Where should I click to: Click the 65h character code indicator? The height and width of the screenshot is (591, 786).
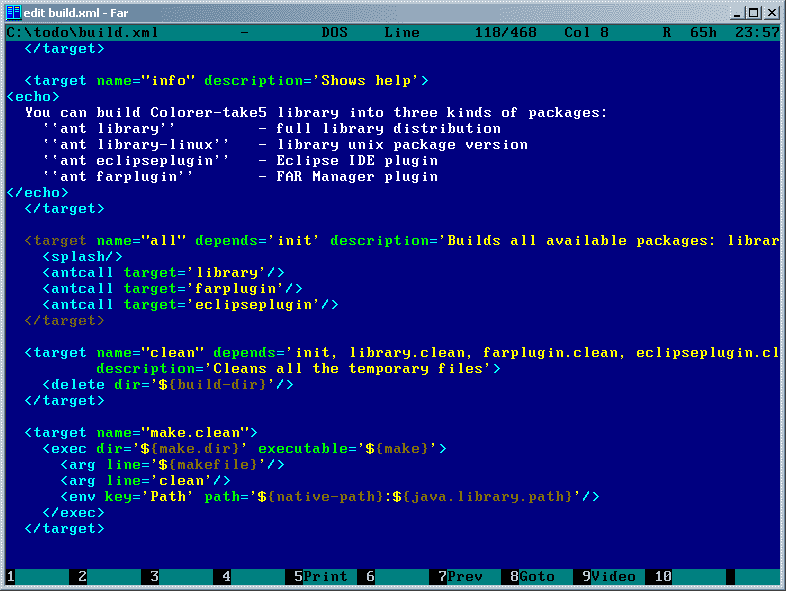(703, 33)
